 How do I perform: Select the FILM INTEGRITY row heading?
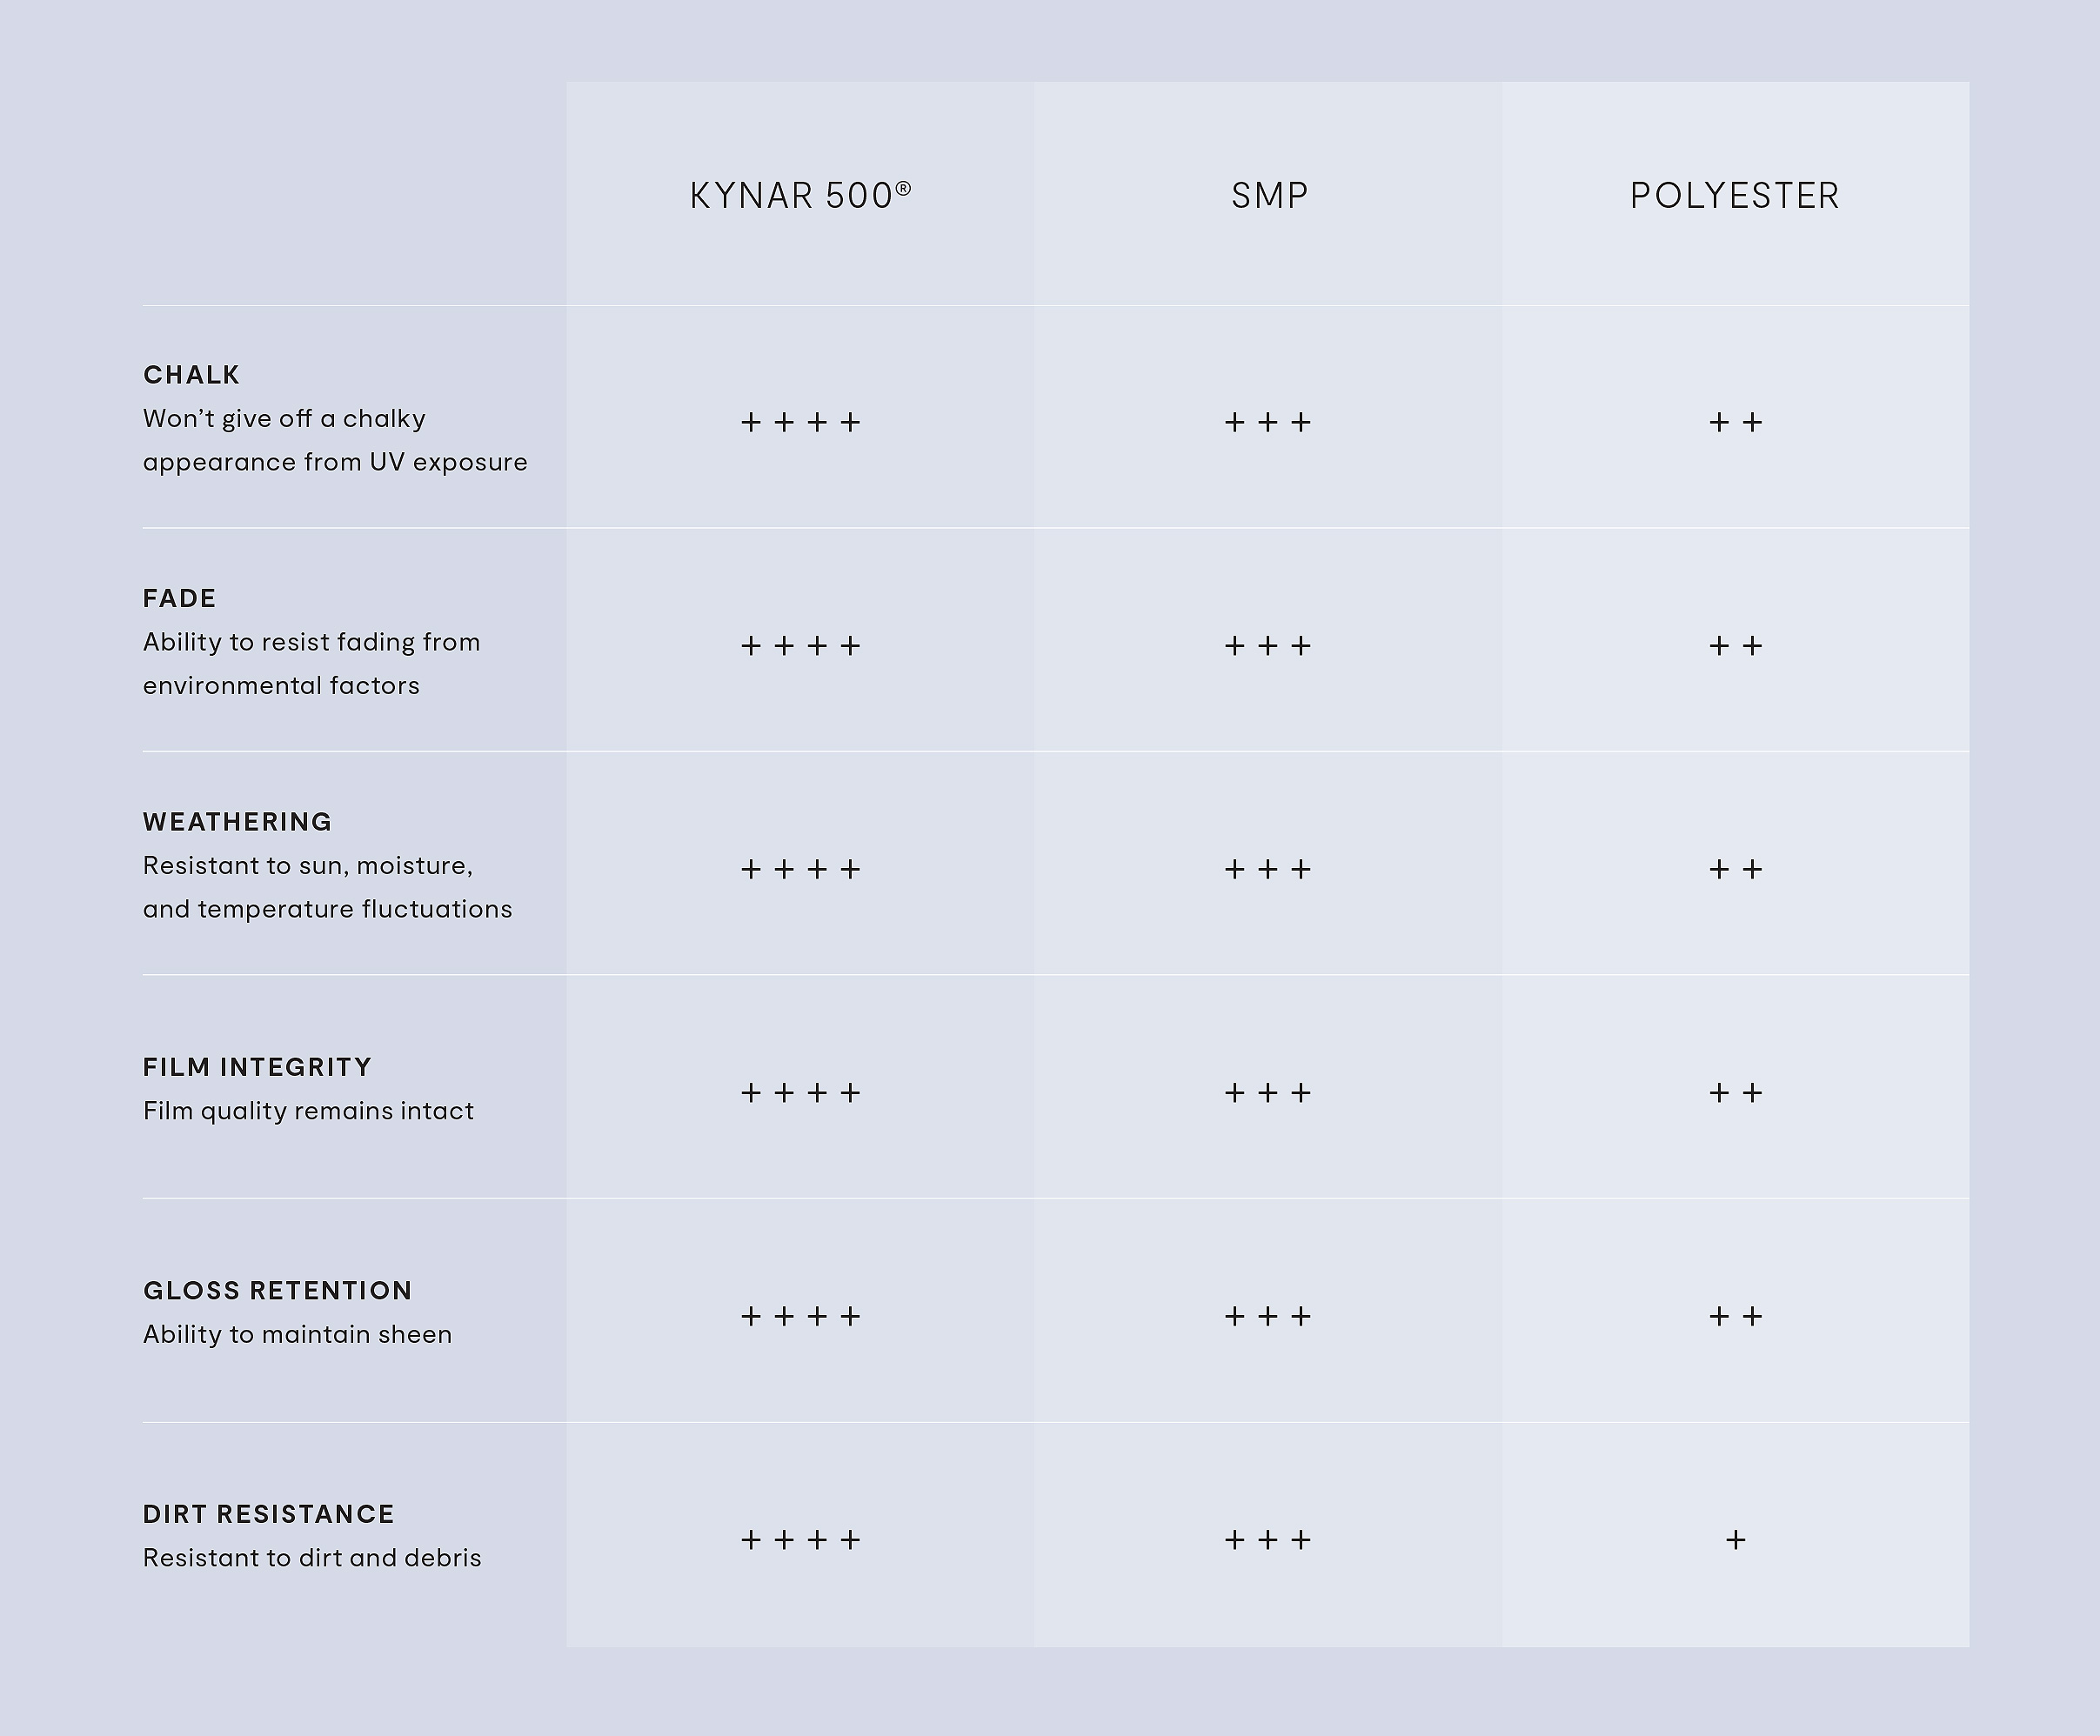point(258,1067)
